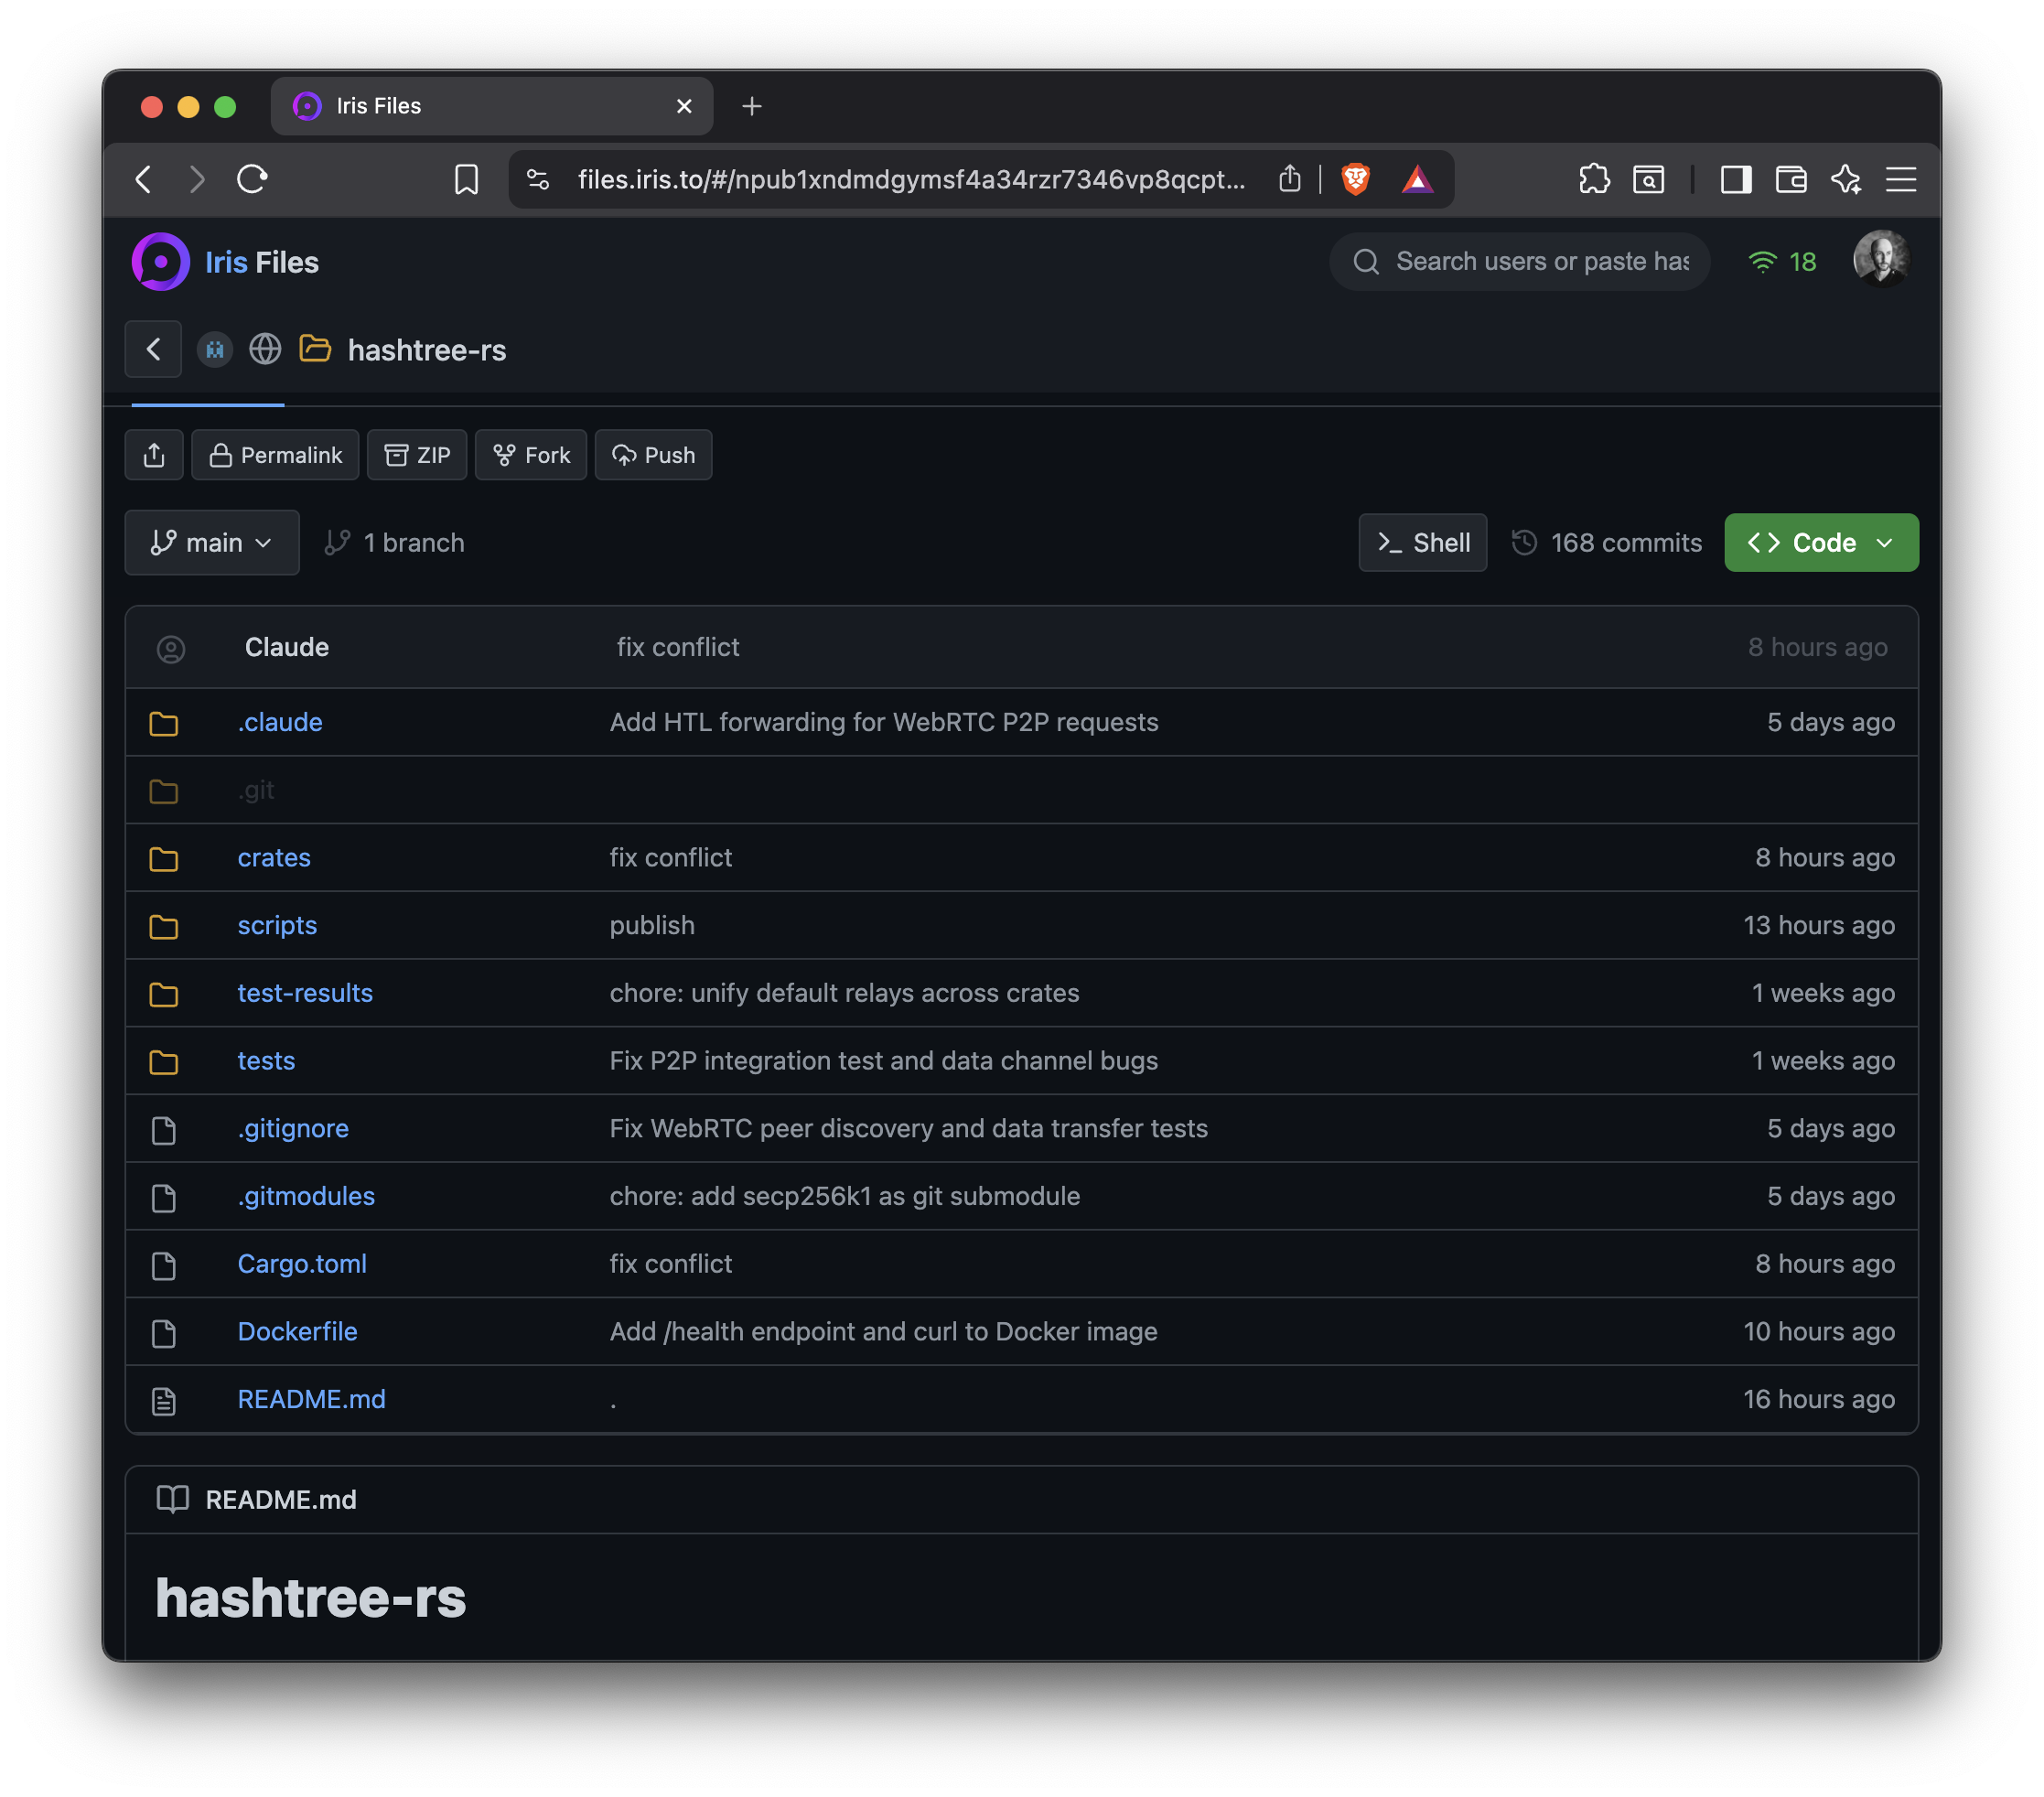Screen dimensions: 2044x1797
Task: Click the browser extensions puzzle icon
Action: point(1593,179)
